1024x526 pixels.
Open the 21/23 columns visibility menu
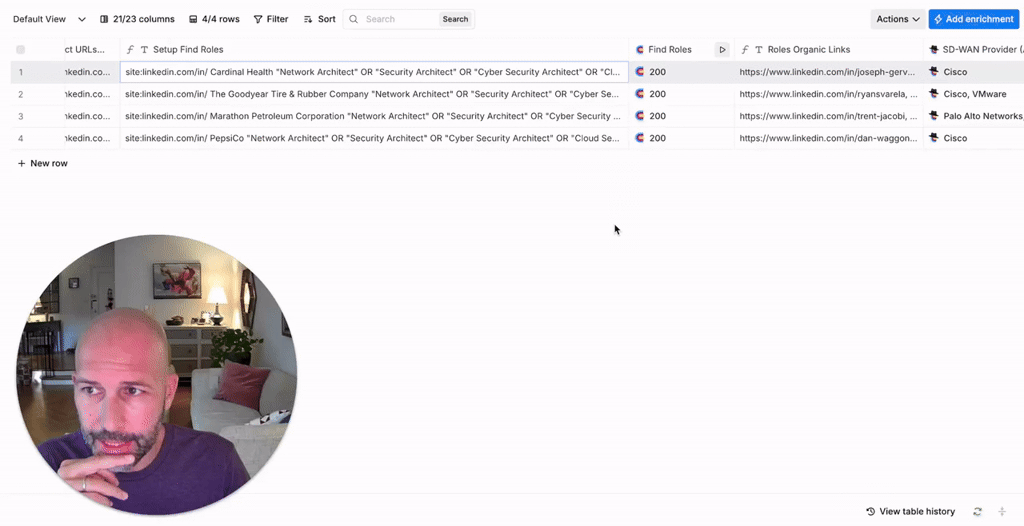137,19
